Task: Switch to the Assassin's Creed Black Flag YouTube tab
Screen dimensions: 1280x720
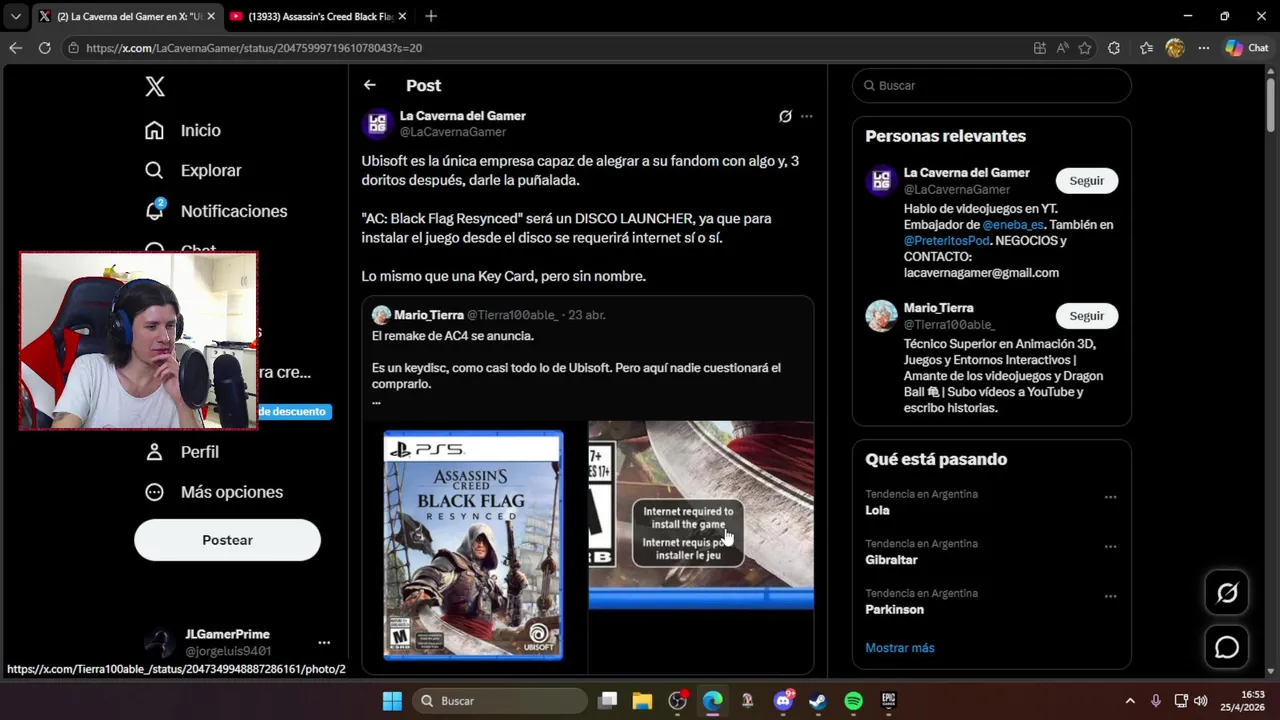Action: [x=315, y=16]
